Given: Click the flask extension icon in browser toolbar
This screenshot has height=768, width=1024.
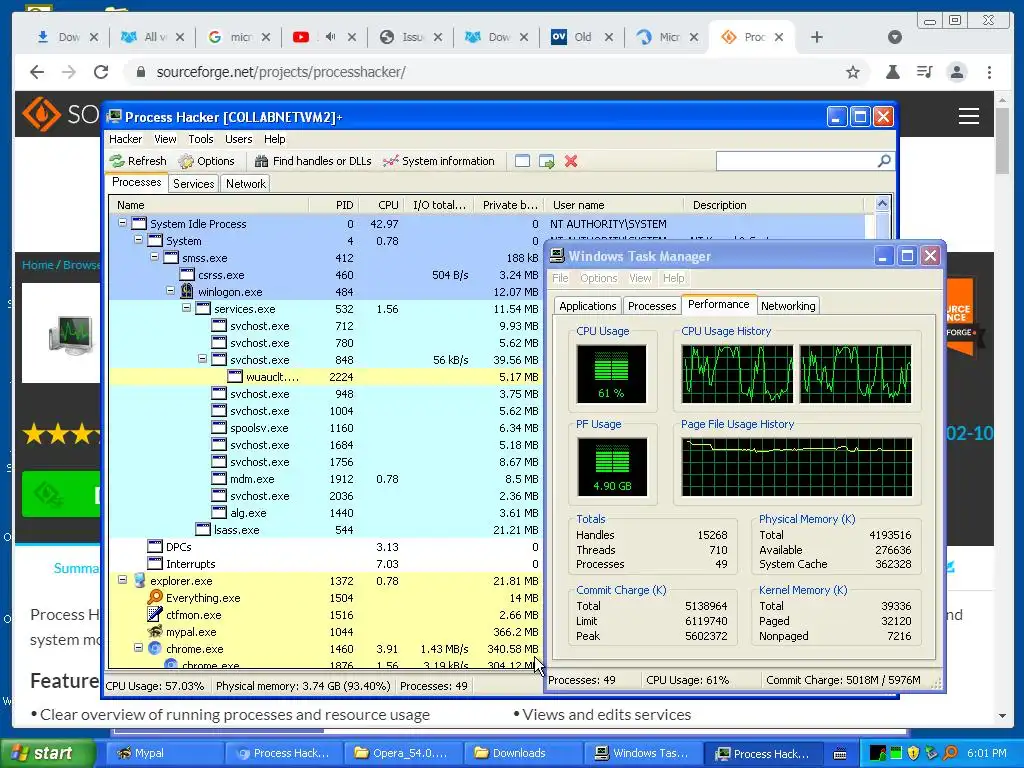Looking at the screenshot, I should pyautogui.click(x=892, y=72).
